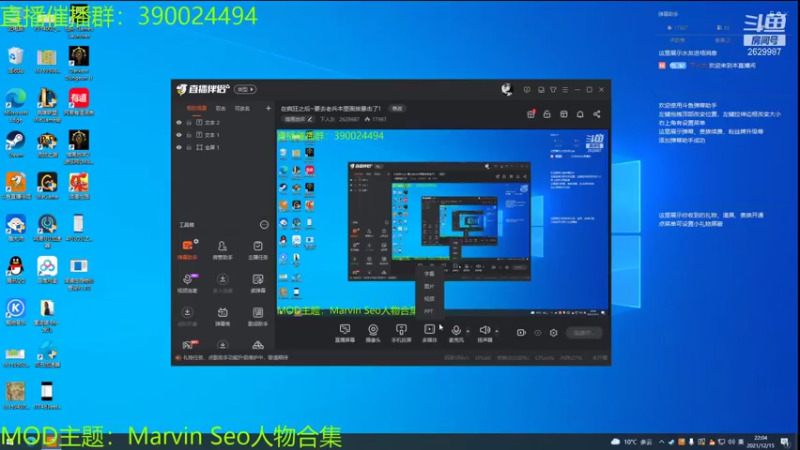The width and height of the screenshot is (800, 450).
Task: Open the 主播任务 tool
Action: coord(258,249)
